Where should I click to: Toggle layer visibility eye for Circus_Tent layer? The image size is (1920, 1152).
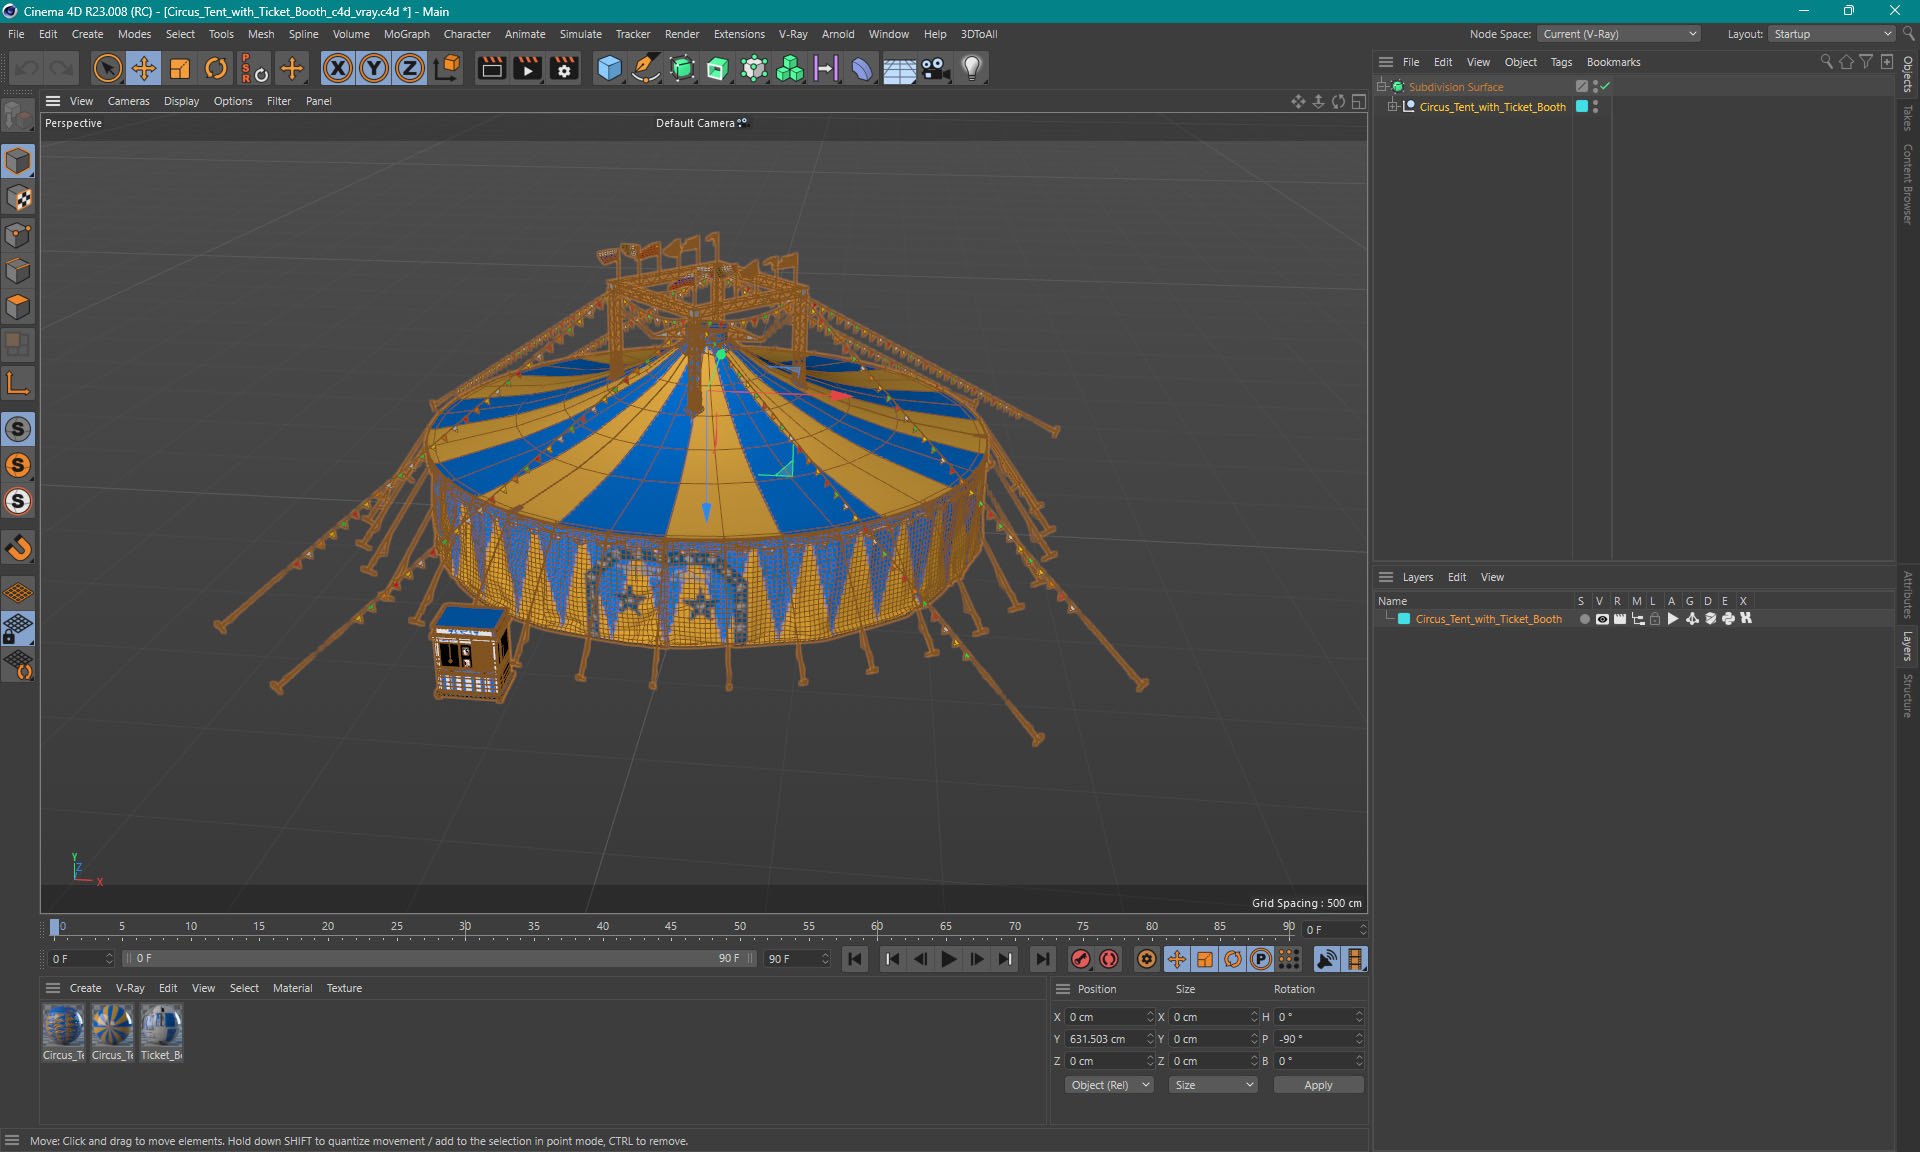coord(1602,619)
